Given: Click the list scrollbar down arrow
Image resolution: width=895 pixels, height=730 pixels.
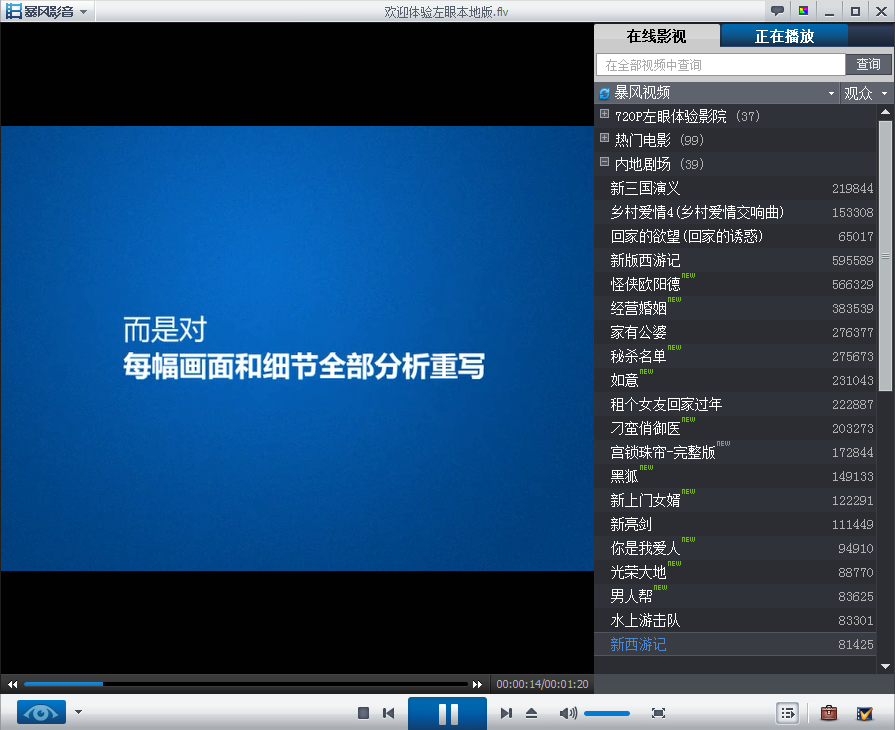Looking at the screenshot, I should [x=885, y=666].
